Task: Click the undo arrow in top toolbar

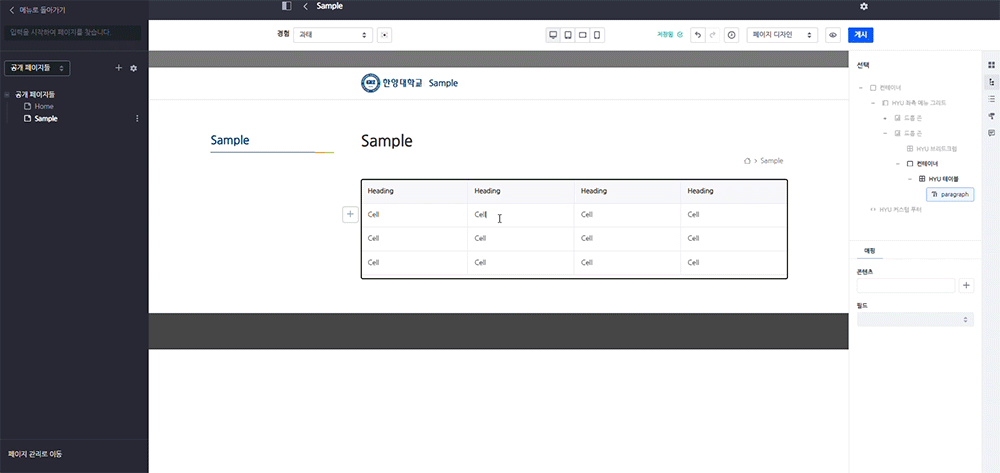Action: pyautogui.click(x=697, y=35)
